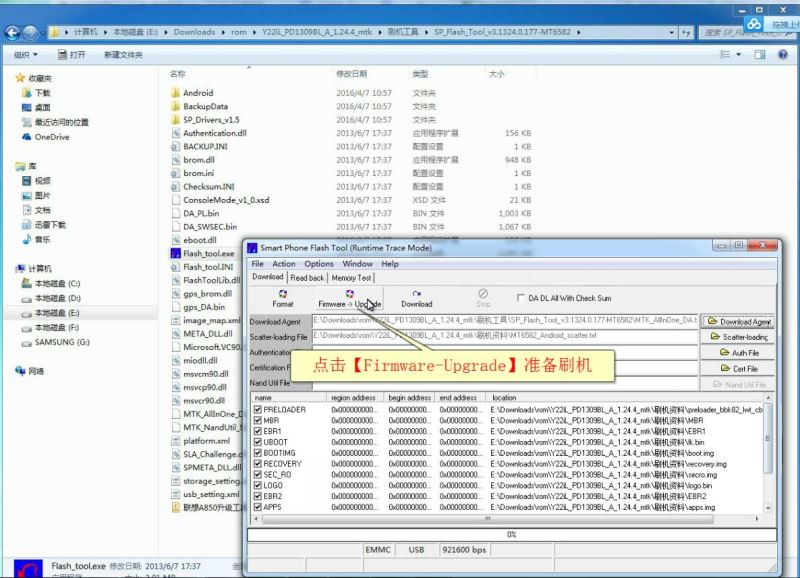Click the Scatter-loading File path field

pyautogui.click(x=505, y=336)
